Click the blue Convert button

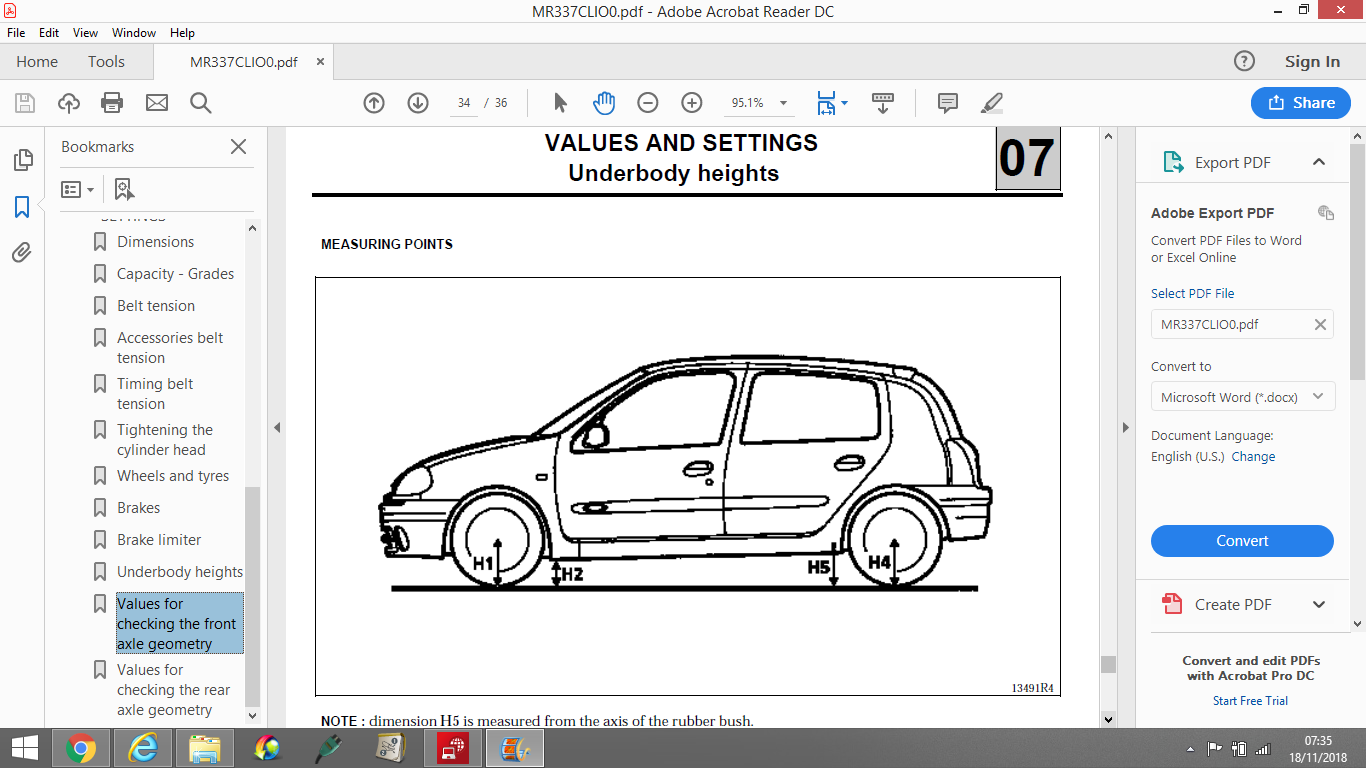[1242, 541]
